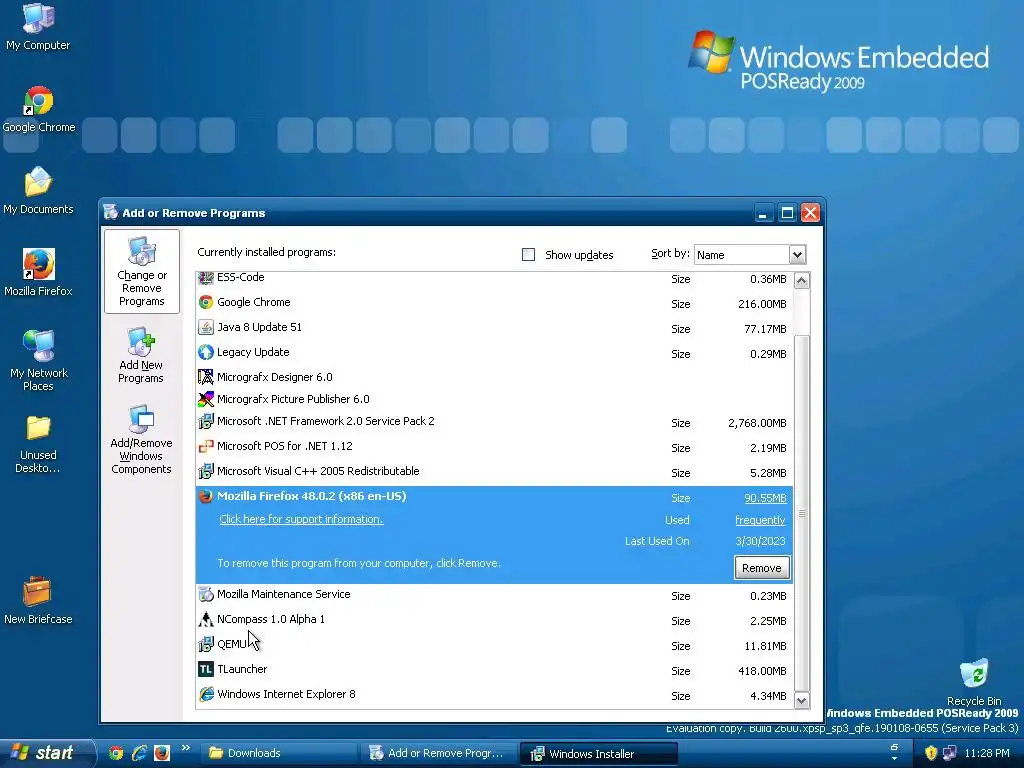Screen dimensions: 1024x768
Task: Click ESS-Code program icon
Action: click(x=206, y=278)
